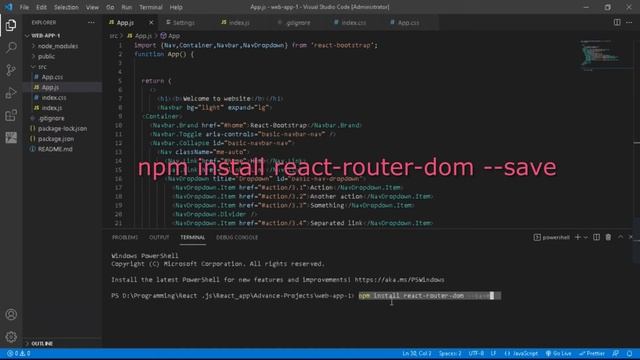Split the editor to the right
Image resolution: width=640 pixels, height=360 pixels.
pyautogui.click(x=617, y=22)
